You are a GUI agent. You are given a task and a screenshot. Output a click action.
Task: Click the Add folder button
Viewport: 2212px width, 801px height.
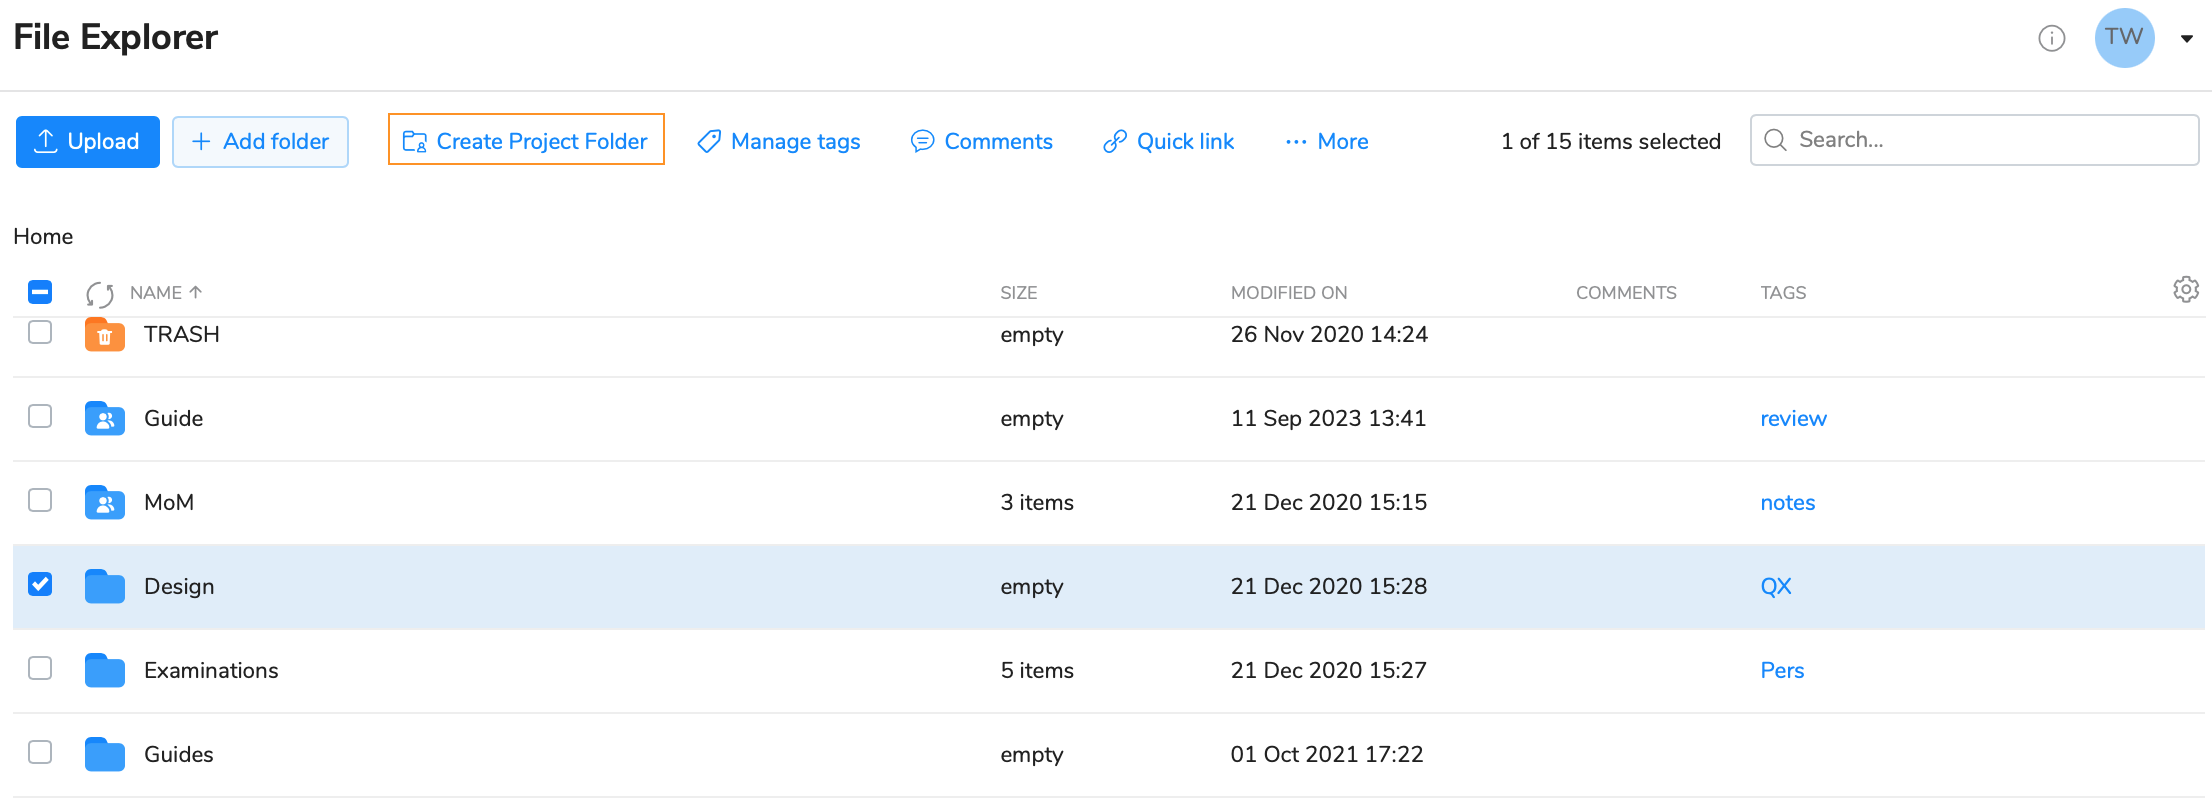tap(260, 142)
